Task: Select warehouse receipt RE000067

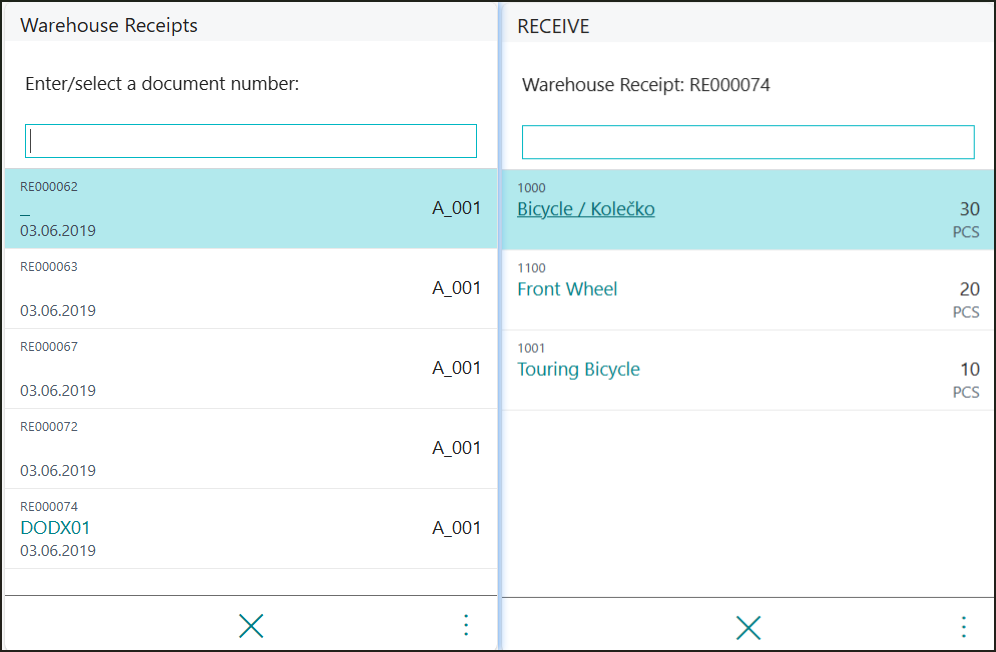Action: [250, 368]
